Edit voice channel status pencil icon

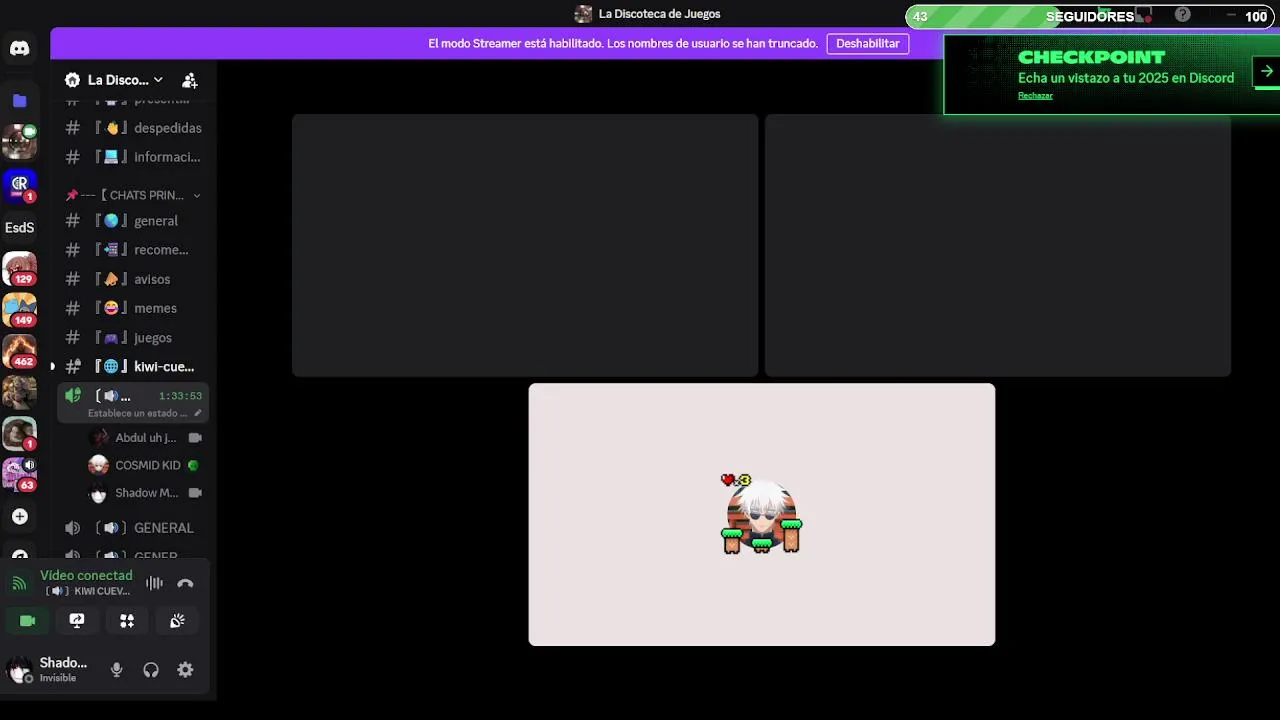[198, 413]
